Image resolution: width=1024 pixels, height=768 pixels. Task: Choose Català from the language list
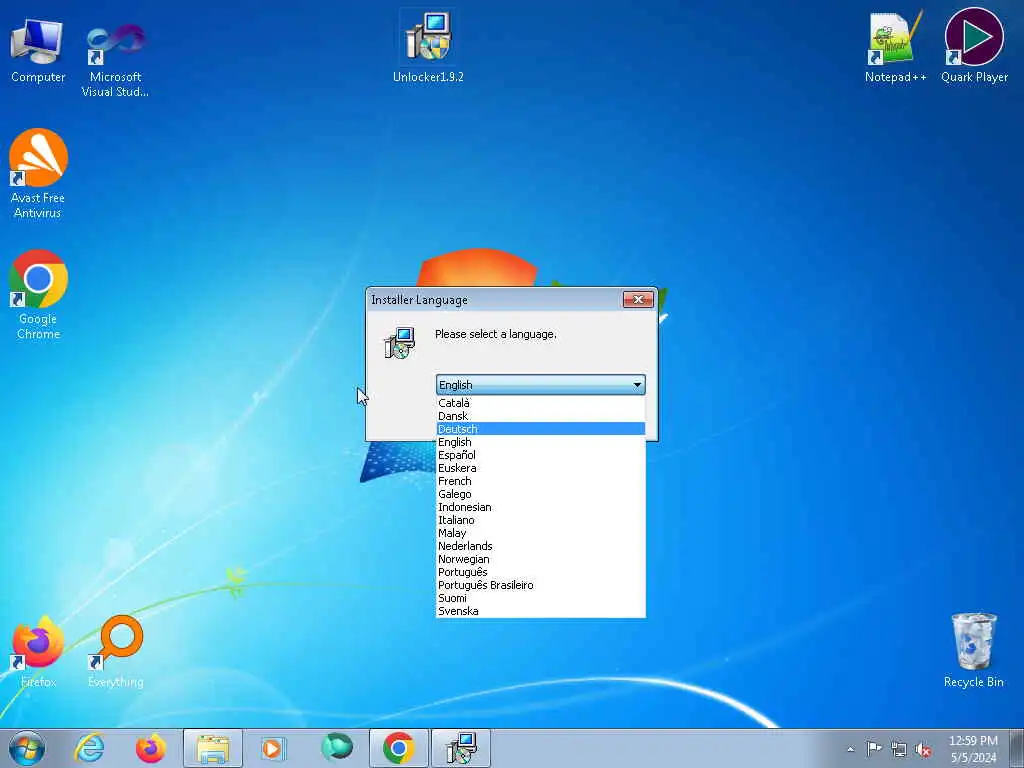541,403
